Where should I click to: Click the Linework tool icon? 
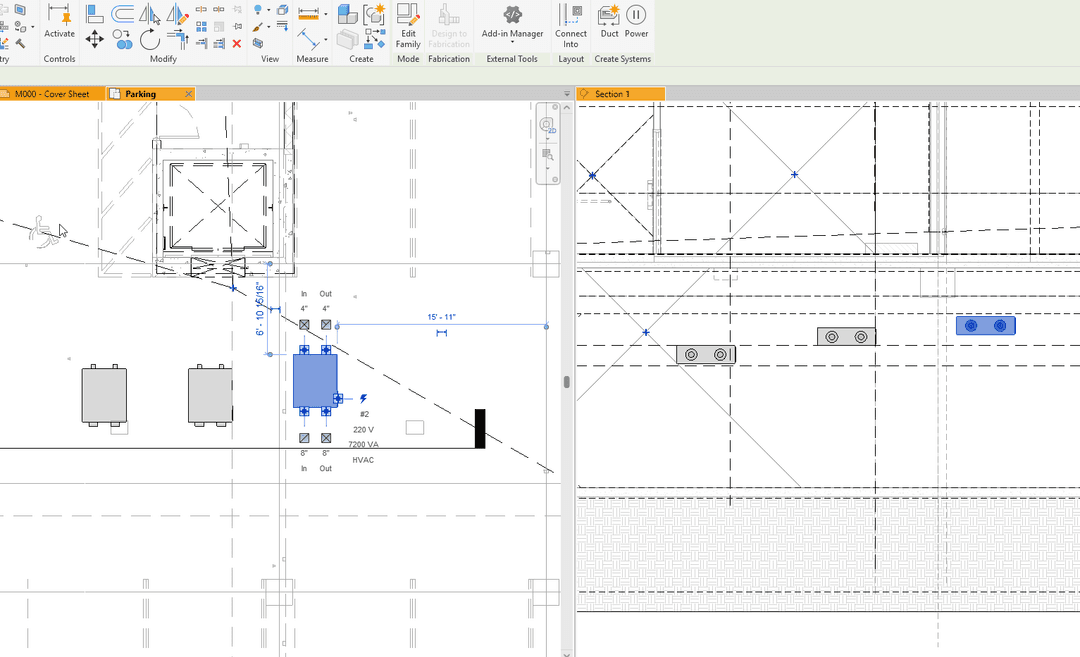pyautogui.click(x=282, y=27)
